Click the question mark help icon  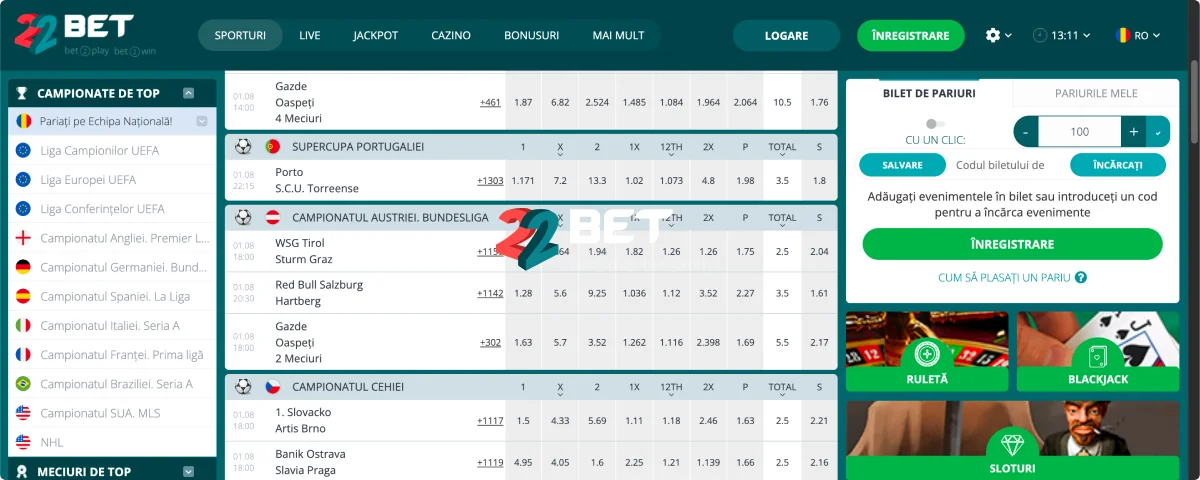[x=1081, y=278]
